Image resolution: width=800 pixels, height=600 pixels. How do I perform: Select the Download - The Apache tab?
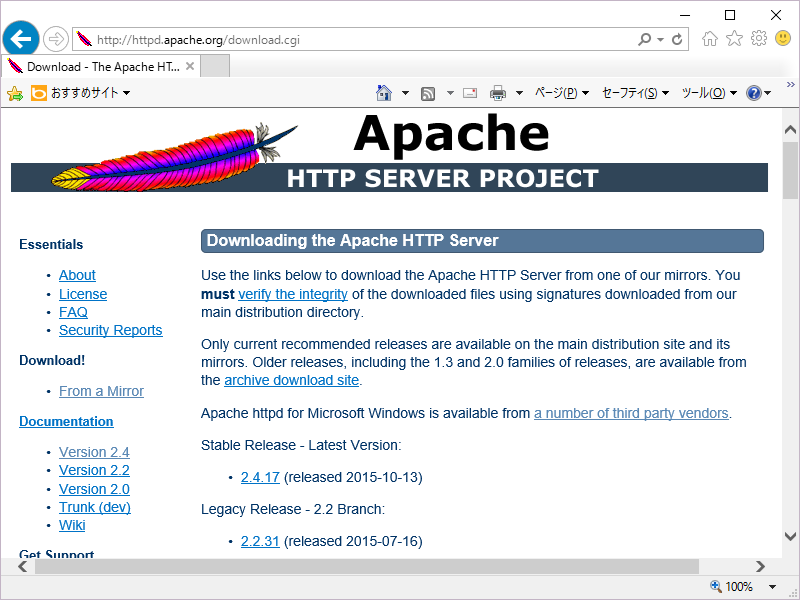coord(101,66)
